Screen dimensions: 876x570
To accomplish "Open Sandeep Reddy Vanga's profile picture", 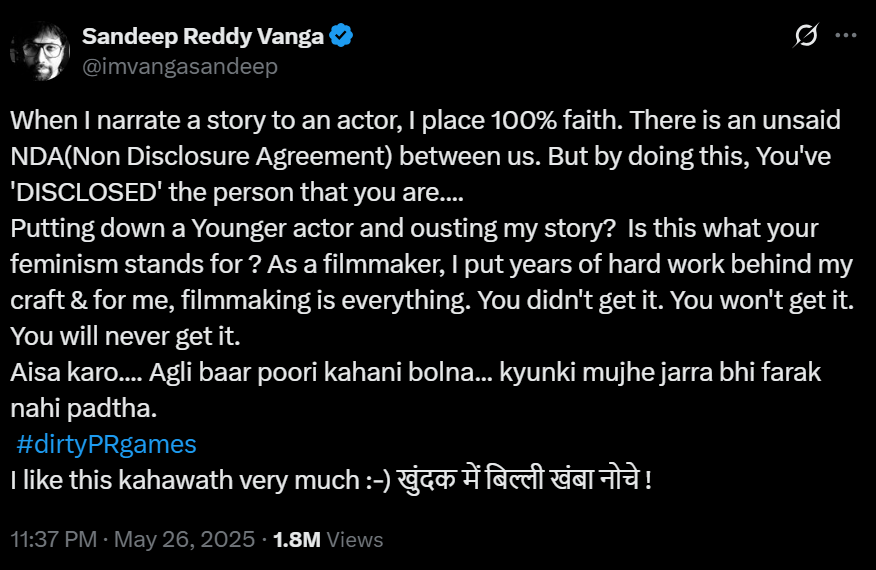I will coord(39,52).
